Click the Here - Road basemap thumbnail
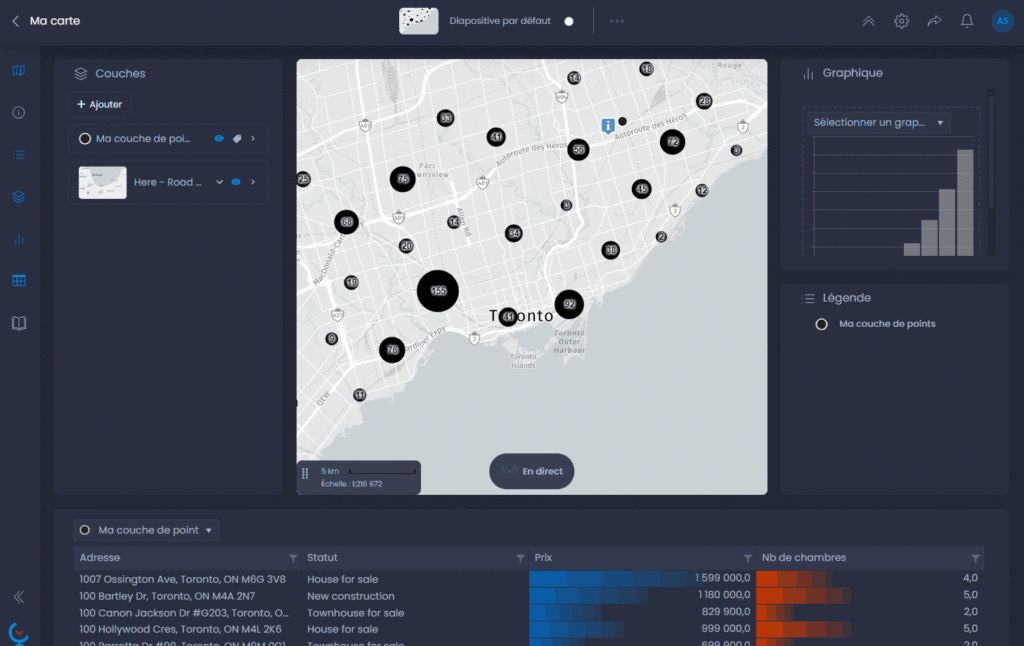The height and width of the screenshot is (646, 1024). pyautogui.click(x=103, y=182)
